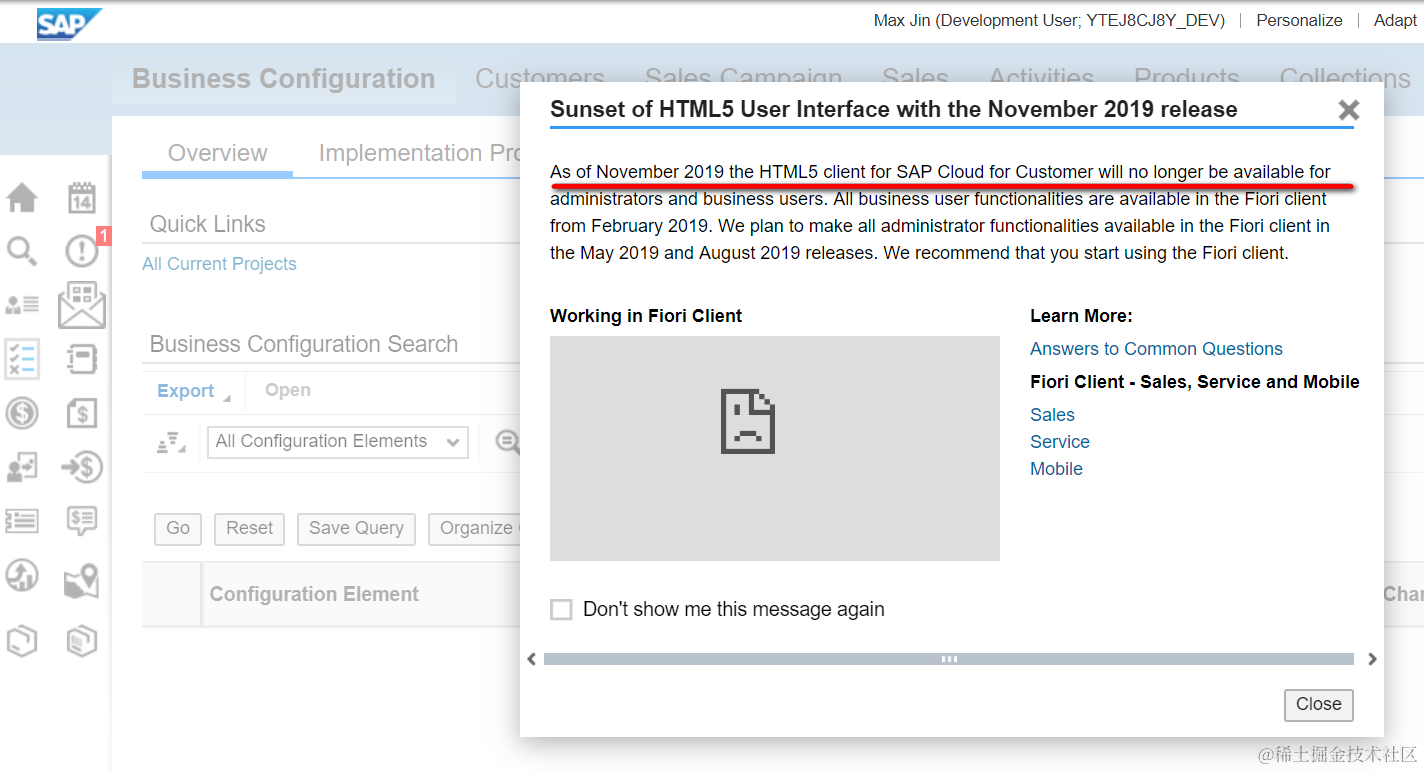Screen dimensions: 1424x771
Task: Open the person with list lines icon
Action: coord(22,304)
